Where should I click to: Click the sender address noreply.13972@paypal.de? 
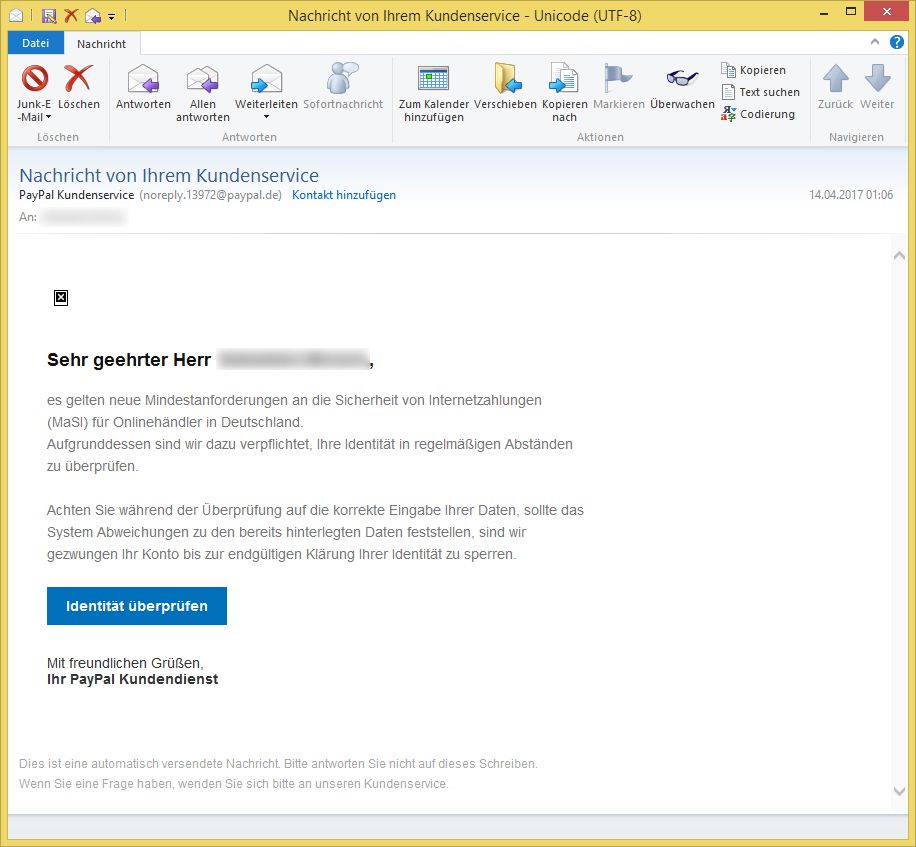210,195
